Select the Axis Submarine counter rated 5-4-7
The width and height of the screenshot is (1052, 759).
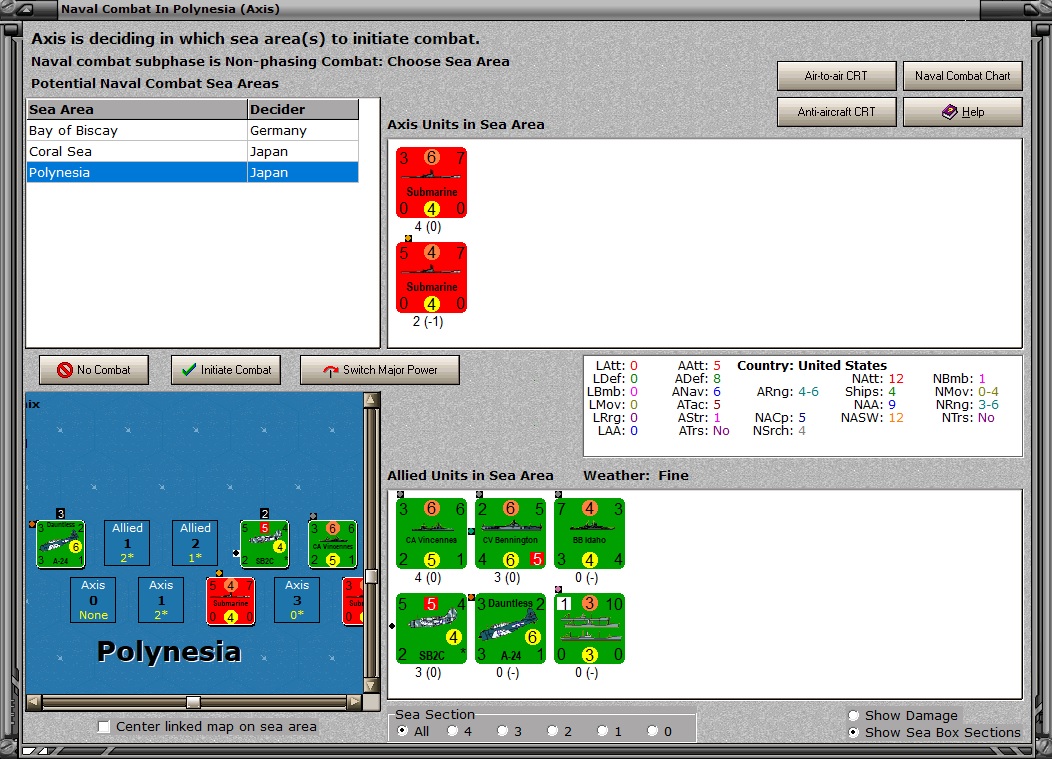431,277
